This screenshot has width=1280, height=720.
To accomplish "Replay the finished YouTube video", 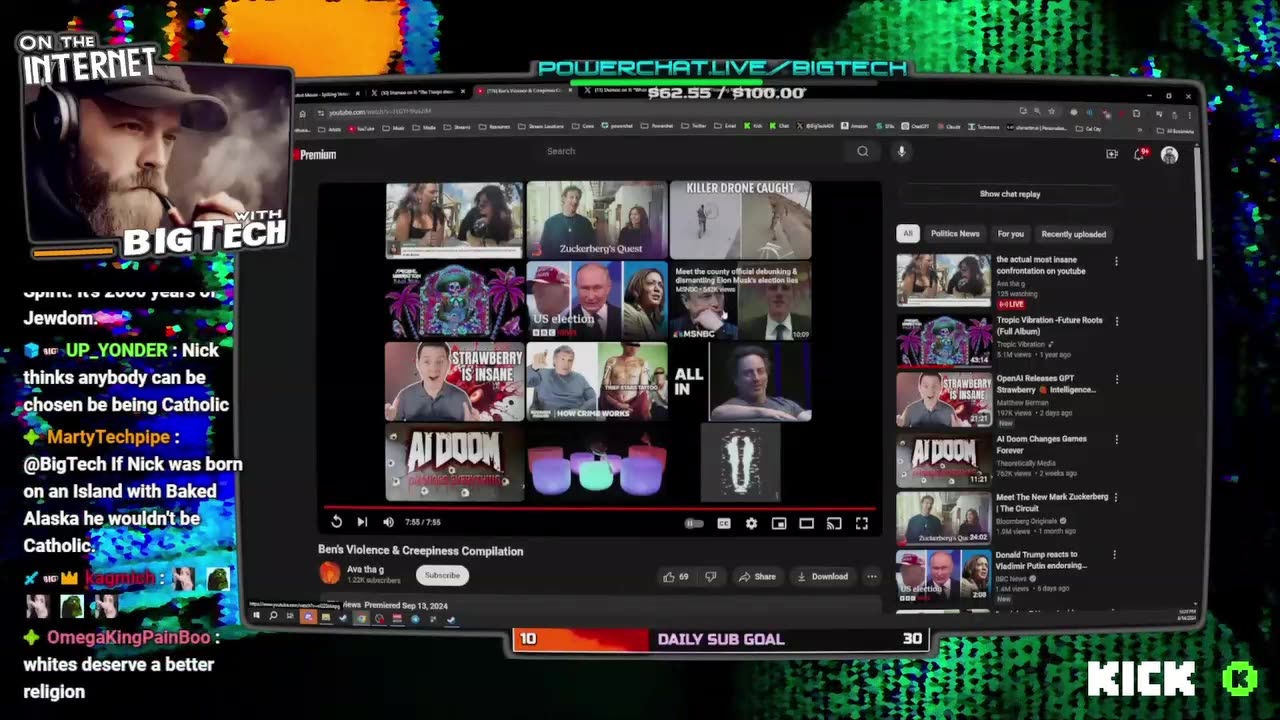I will point(337,522).
